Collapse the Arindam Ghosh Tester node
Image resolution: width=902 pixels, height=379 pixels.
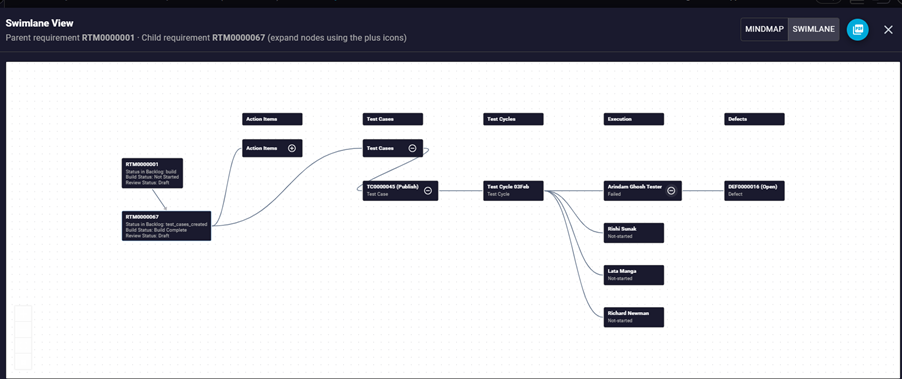coord(671,191)
